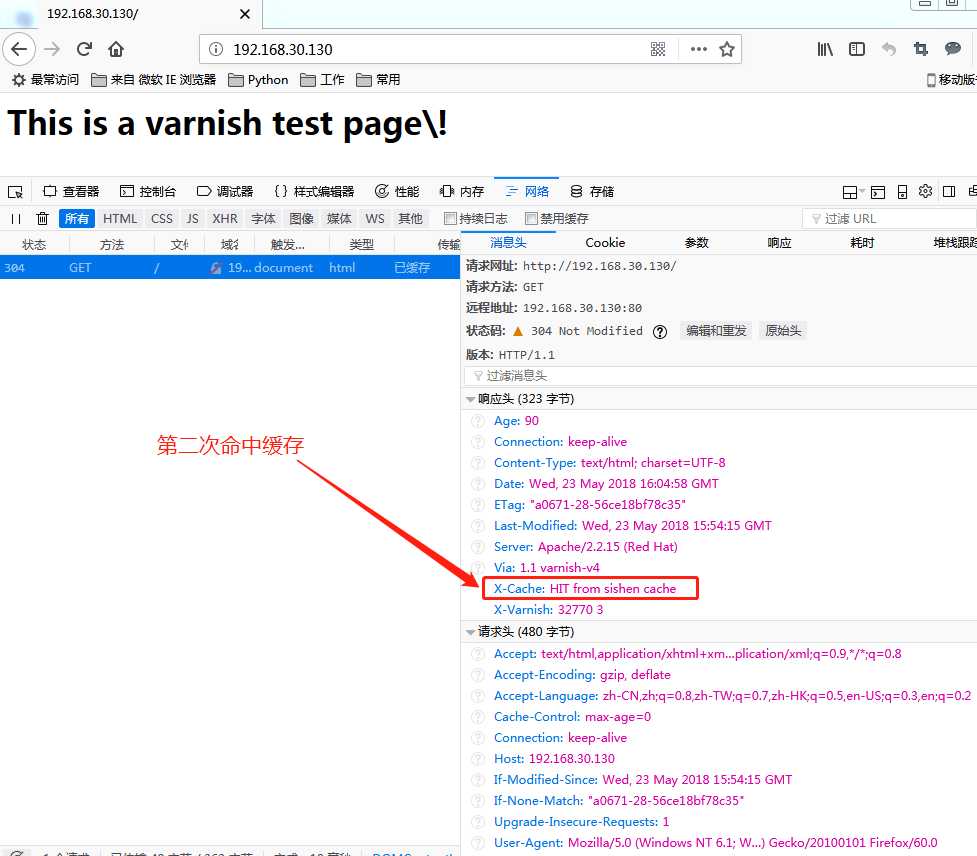Image resolution: width=977 pixels, height=856 pixels.
Task: Open the 工作 bookmarks folder
Action: (x=322, y=80)
